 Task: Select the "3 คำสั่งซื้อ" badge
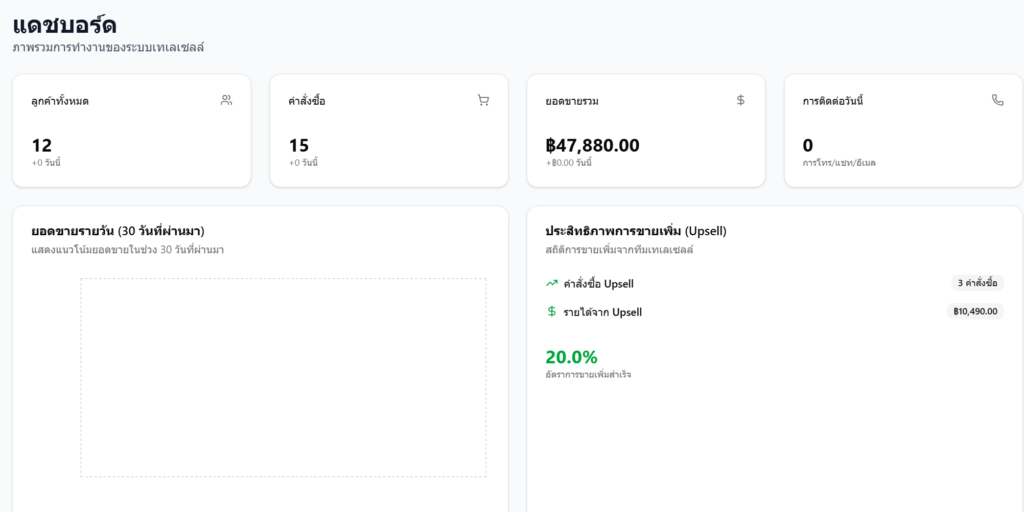(x=977, y=283)
